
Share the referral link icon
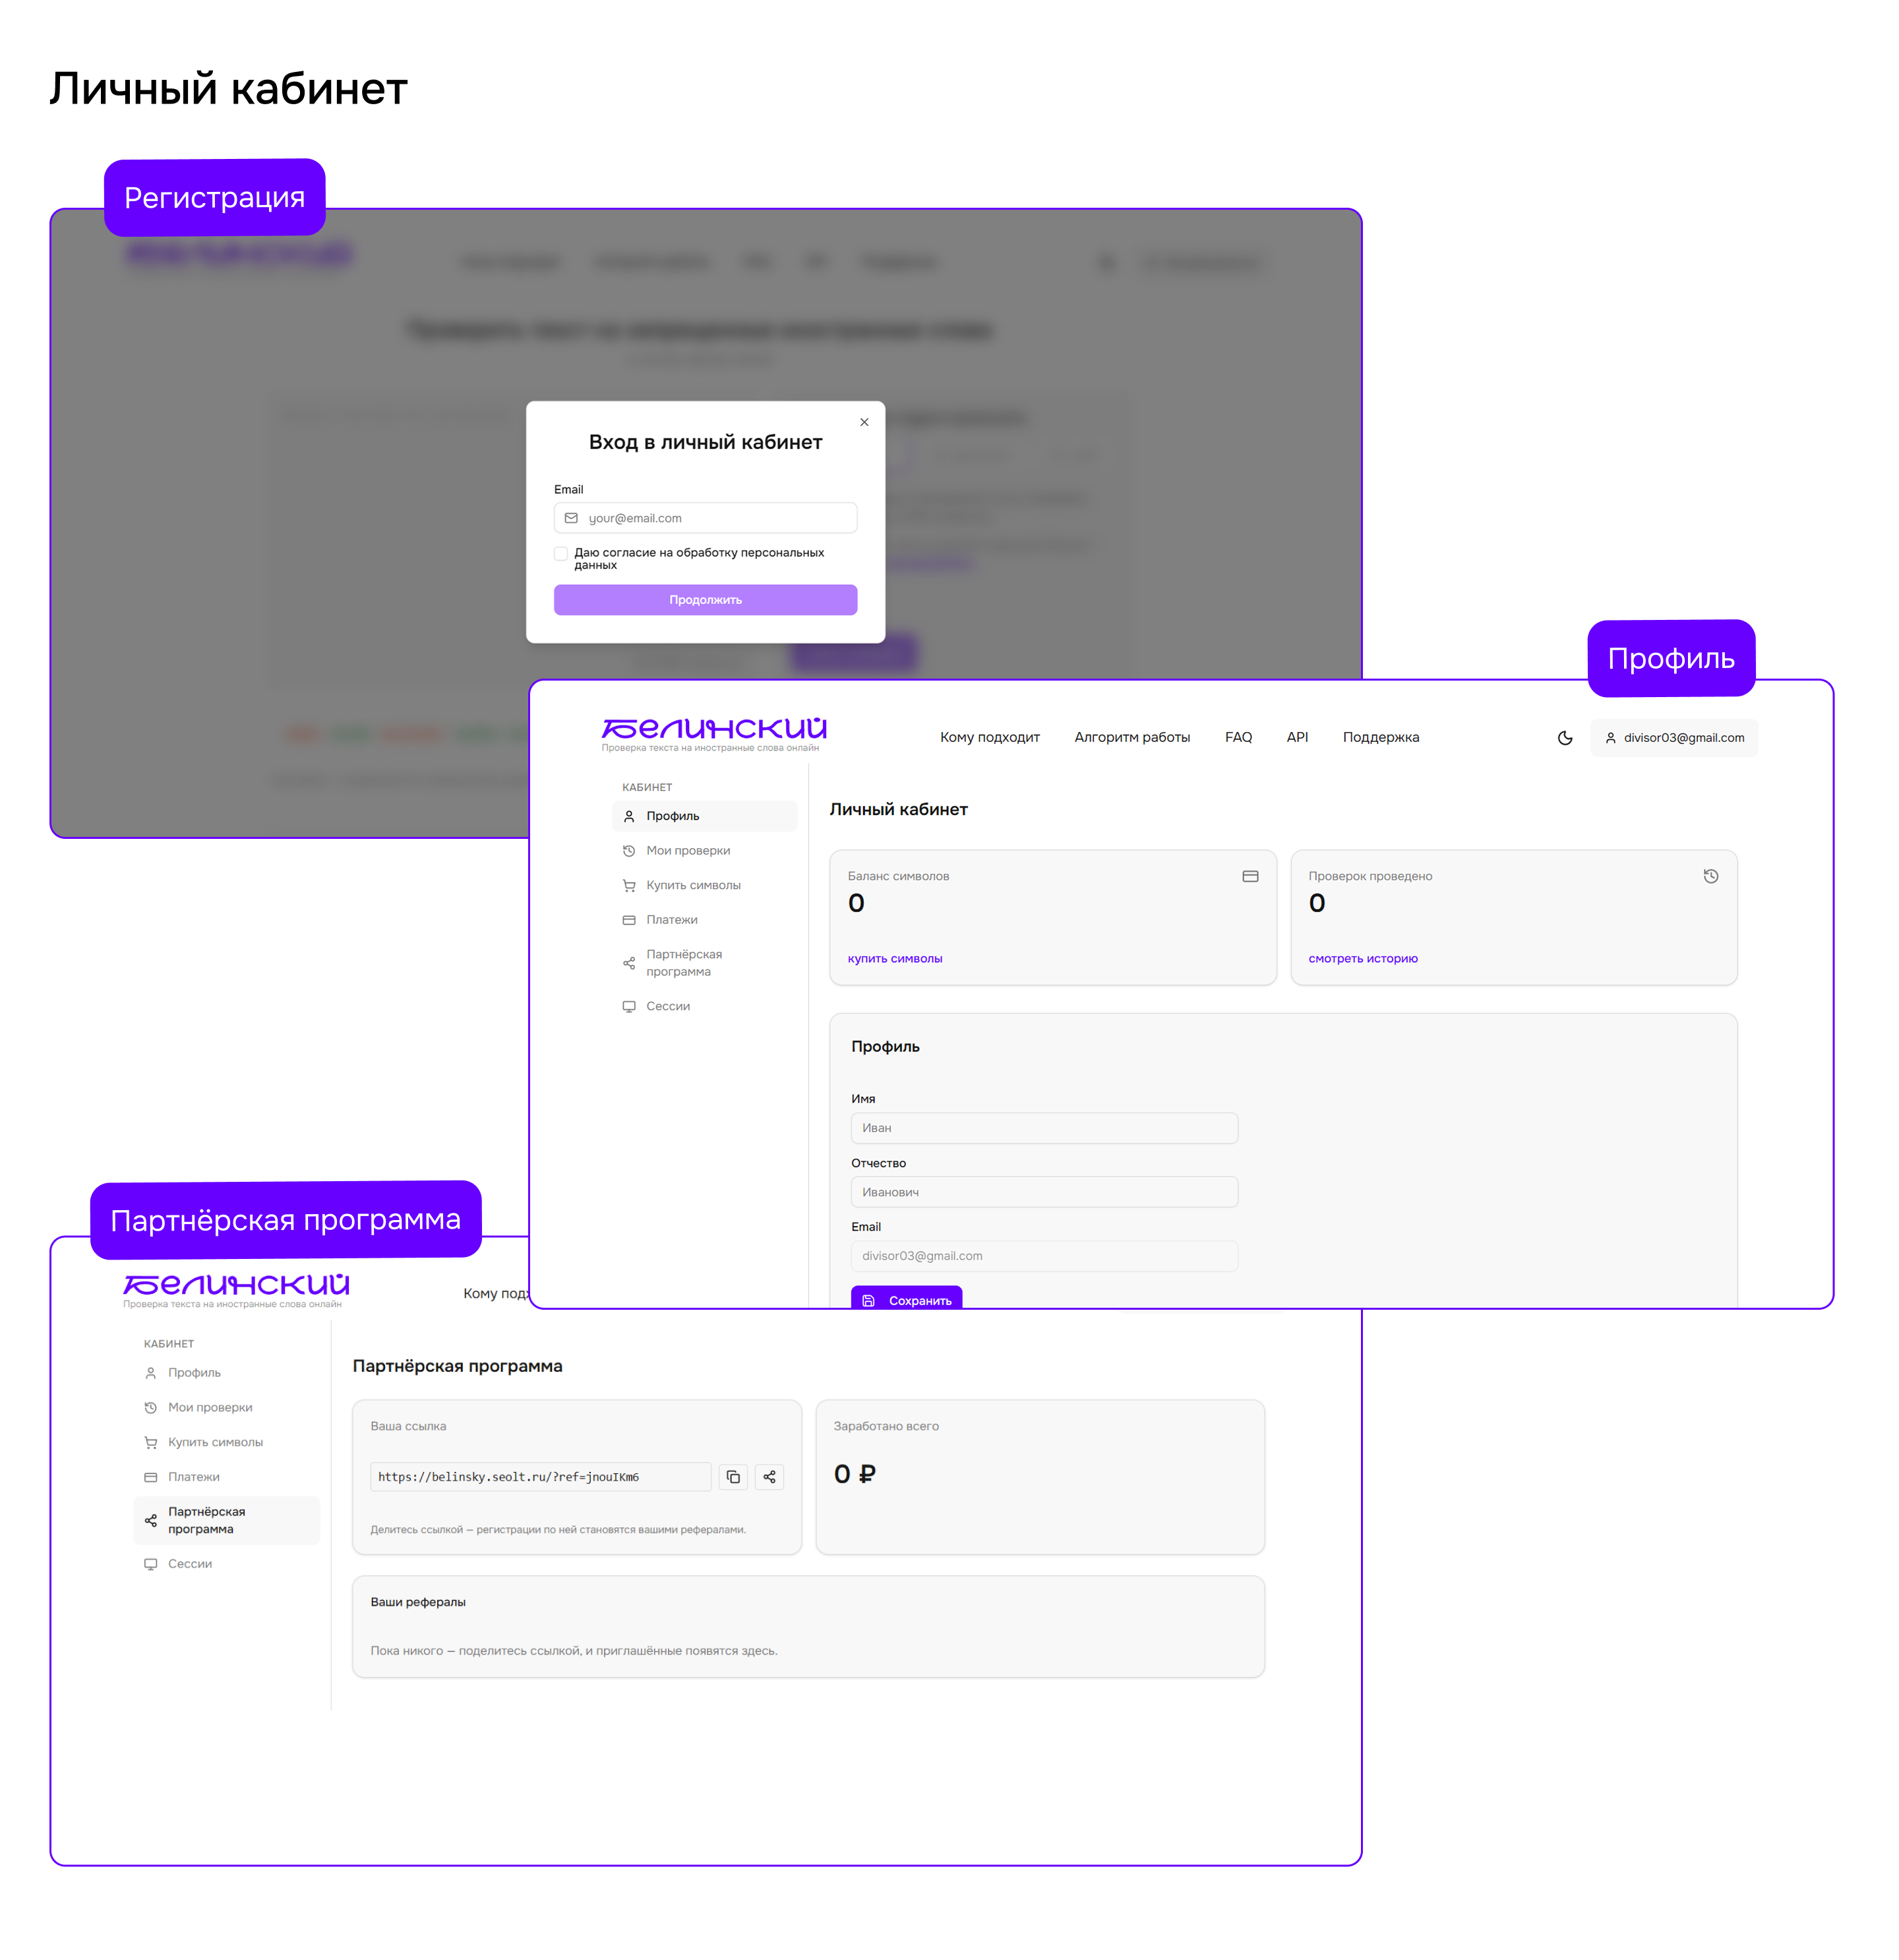point(769,1477)
